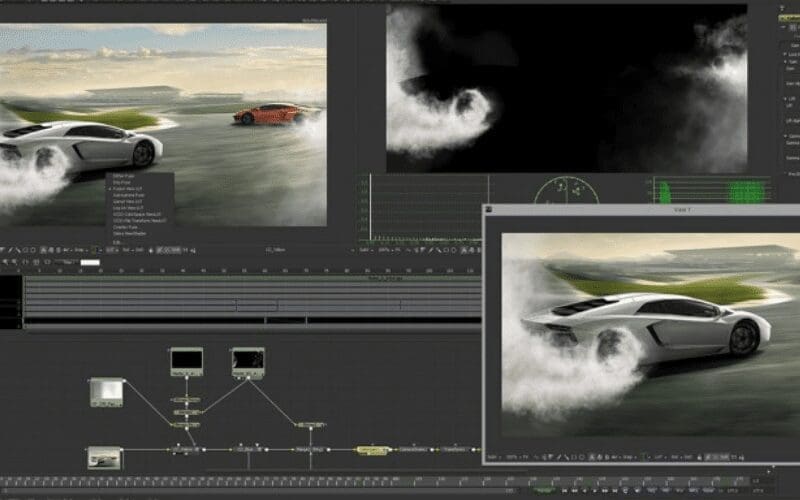
Task: Toggle the lock icon in View 1 toolbar
Action: click(699, 457)
